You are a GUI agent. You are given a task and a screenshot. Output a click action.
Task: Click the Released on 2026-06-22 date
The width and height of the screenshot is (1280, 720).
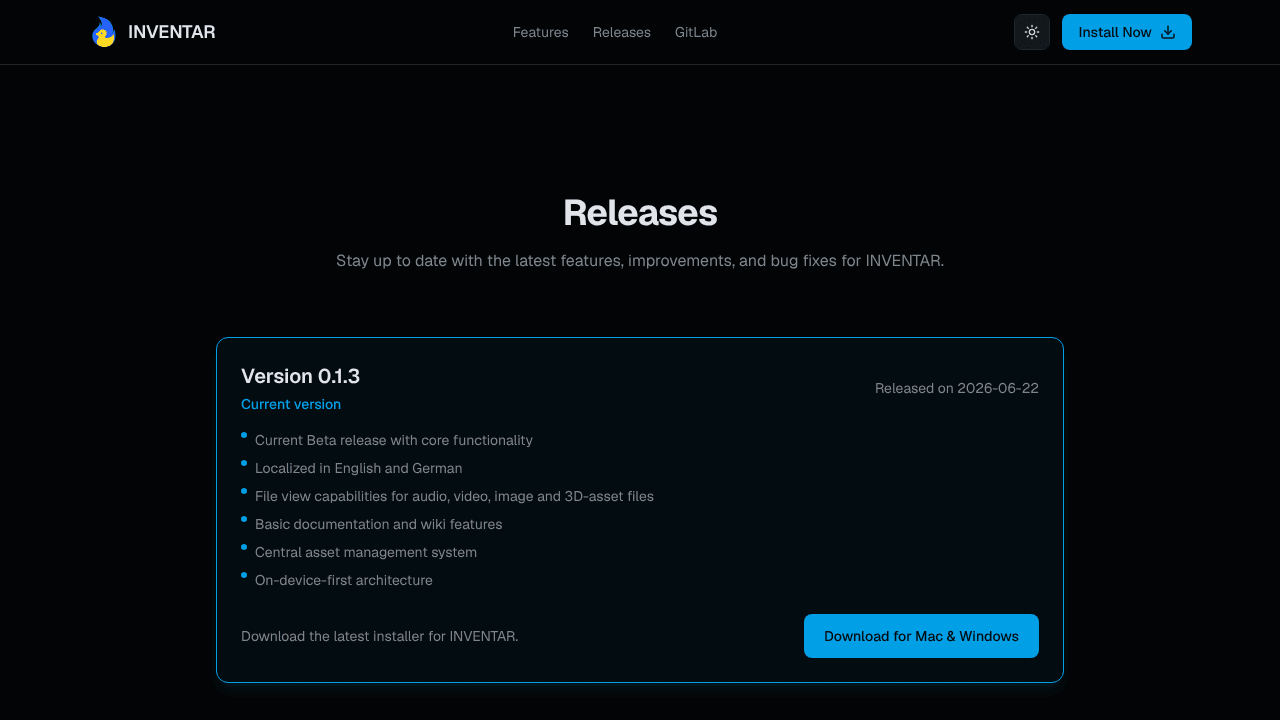pos(957,388)
